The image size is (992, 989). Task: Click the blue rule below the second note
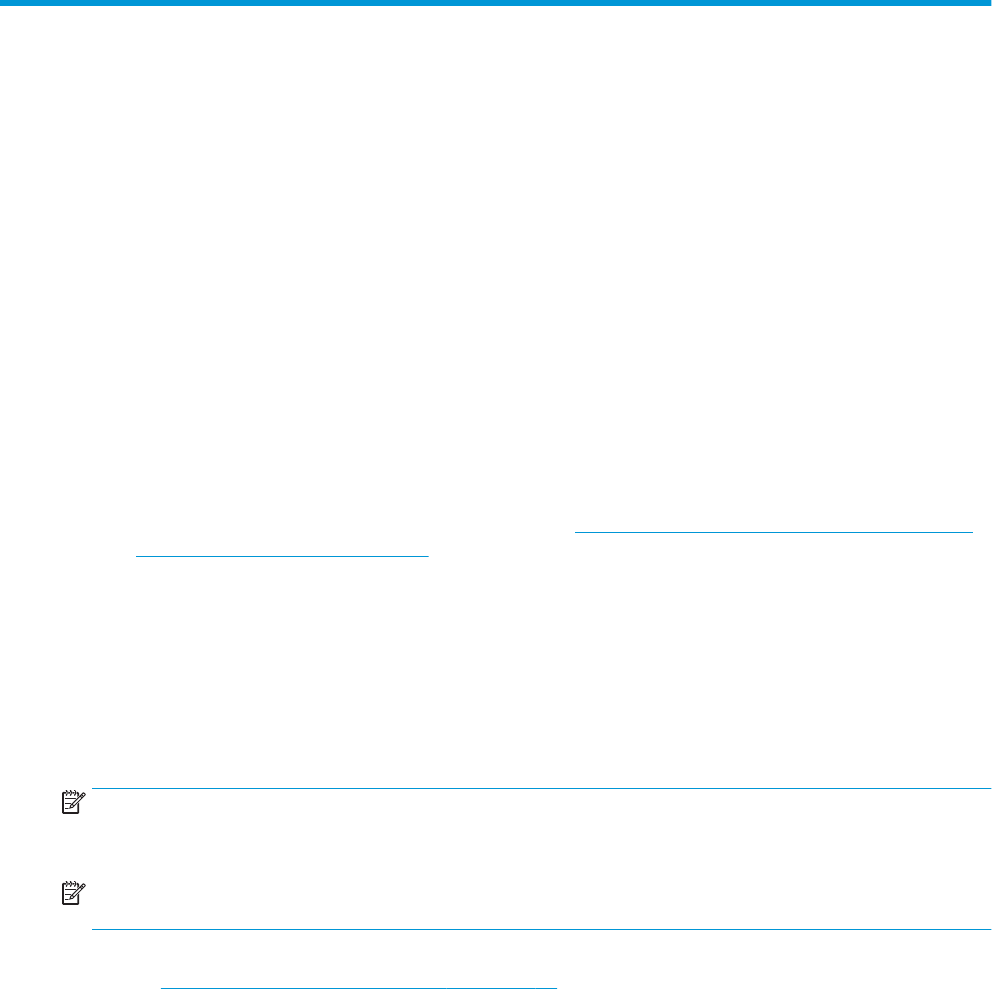541,930
